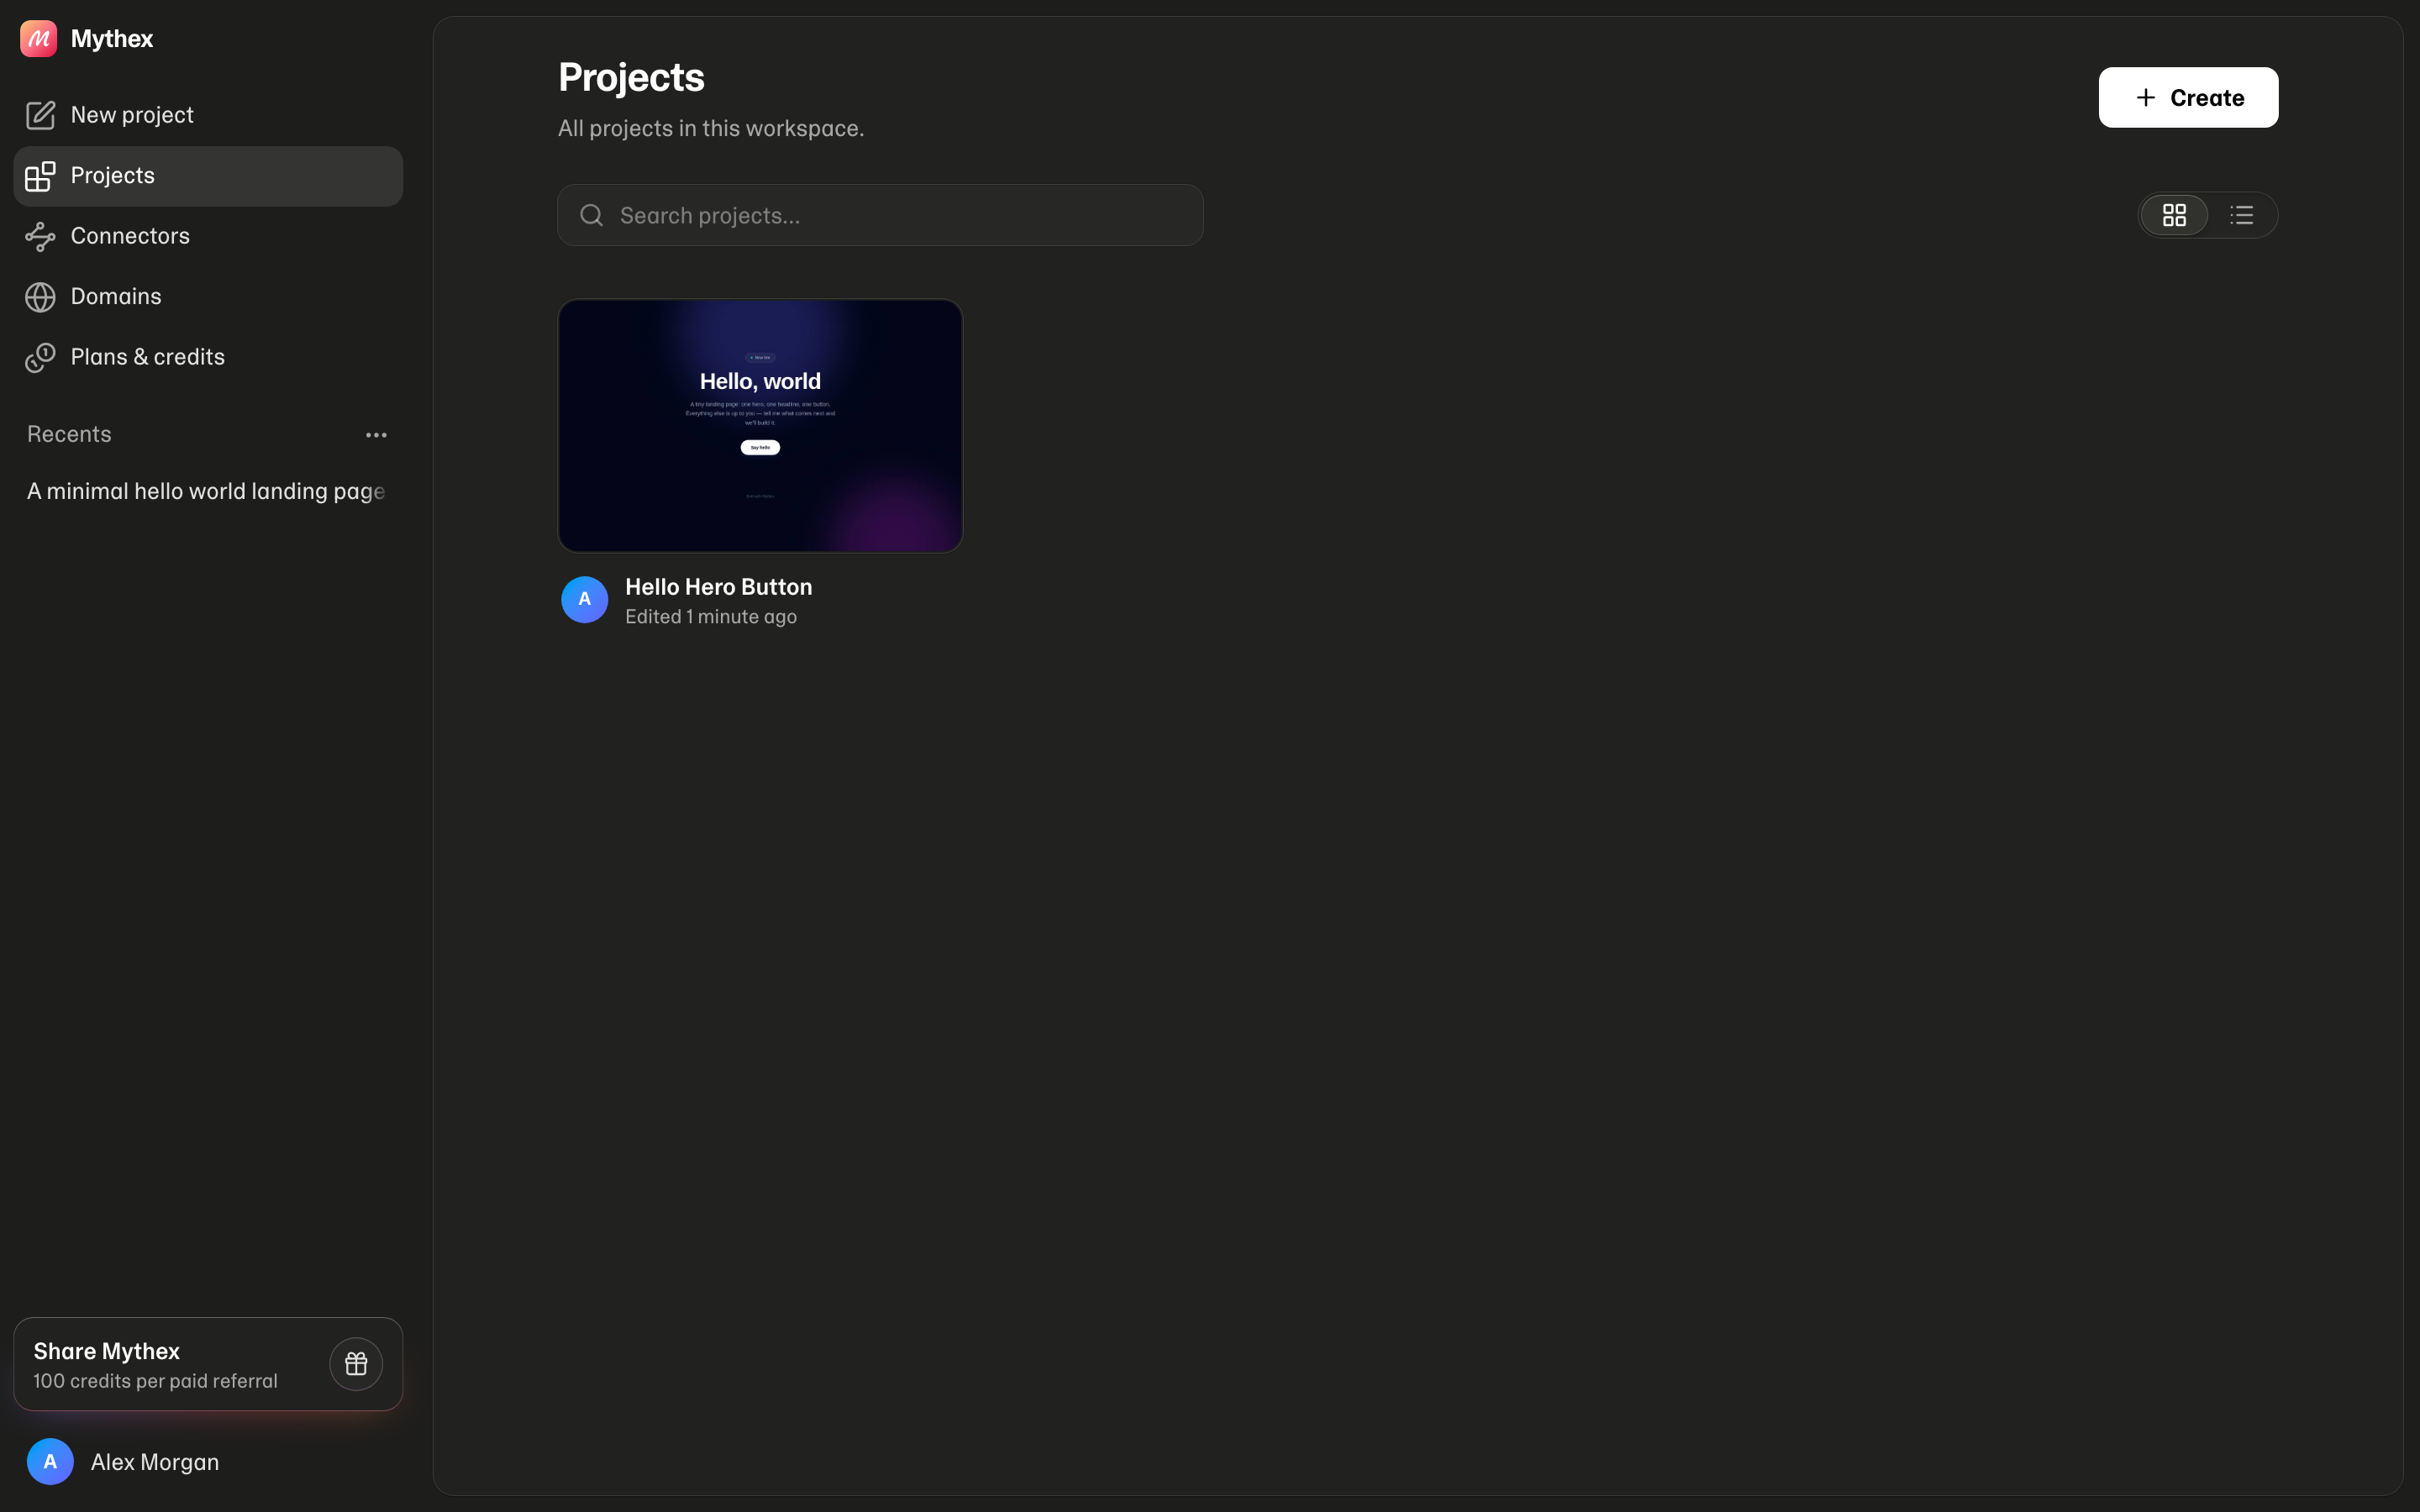Click the New project pencil icon
The image size is (2420, 1512).
point(40,115)
